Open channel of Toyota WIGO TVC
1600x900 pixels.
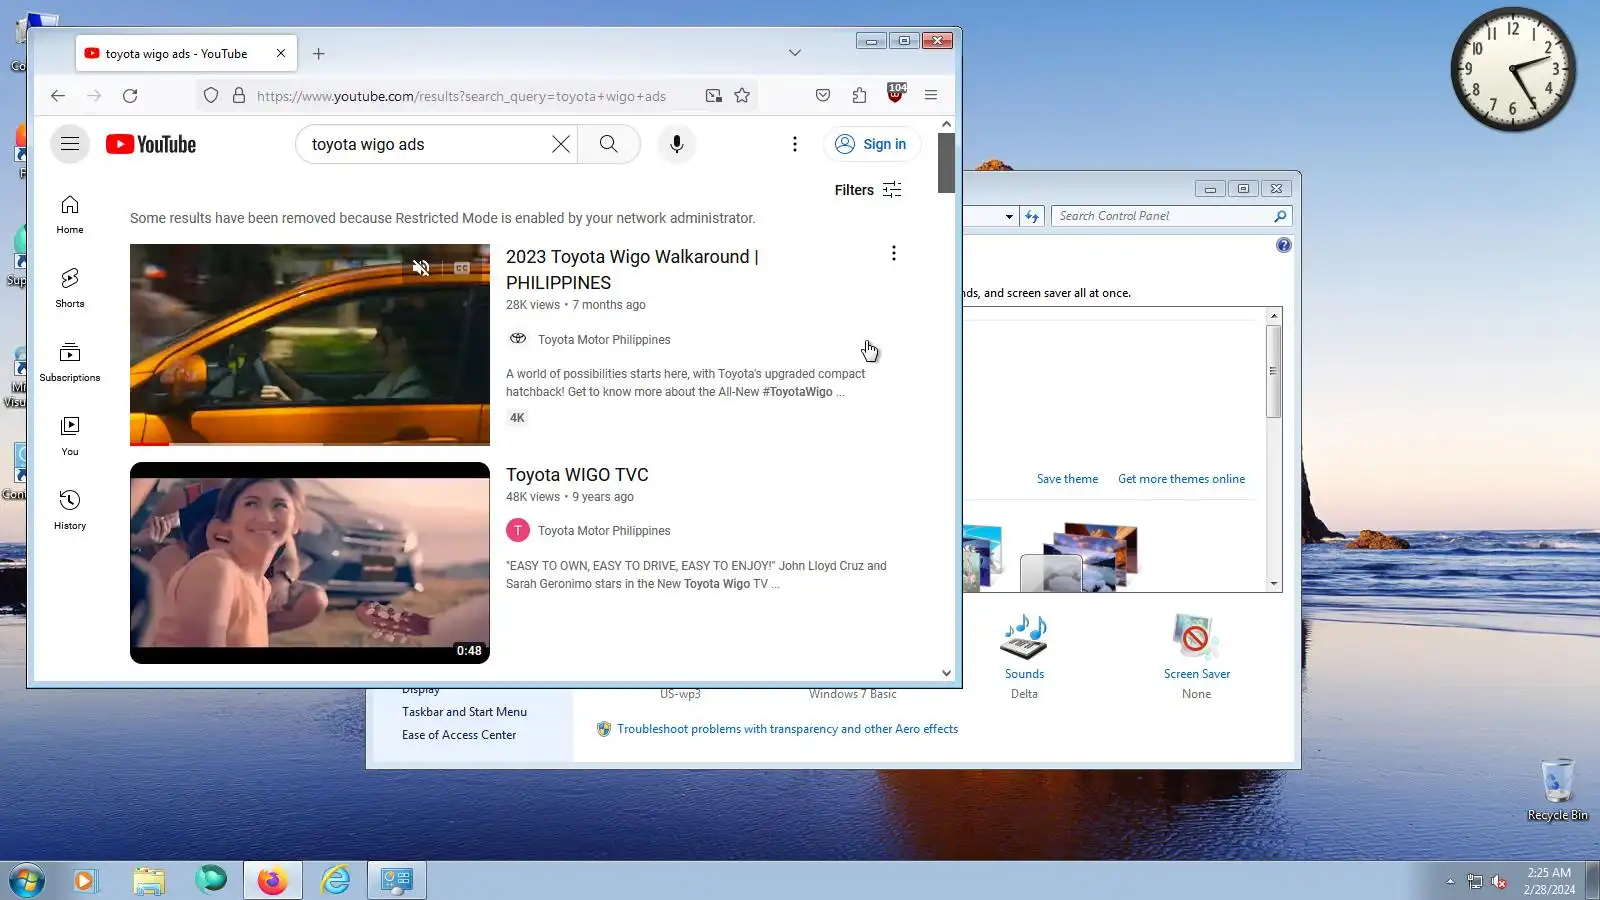click(604, 531)
